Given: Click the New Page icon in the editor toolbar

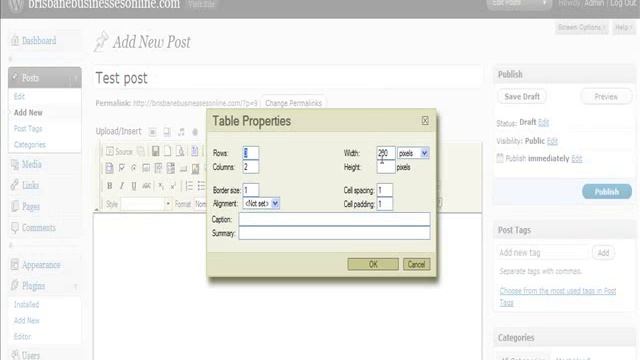Looking at the screenshot, I should 168,151.
